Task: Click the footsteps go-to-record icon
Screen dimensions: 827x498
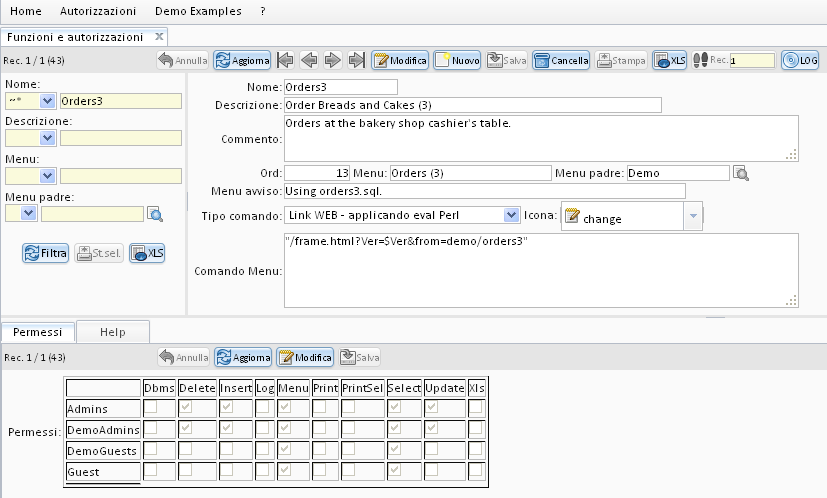Action: pyautogui.click(x=700, y=60)
